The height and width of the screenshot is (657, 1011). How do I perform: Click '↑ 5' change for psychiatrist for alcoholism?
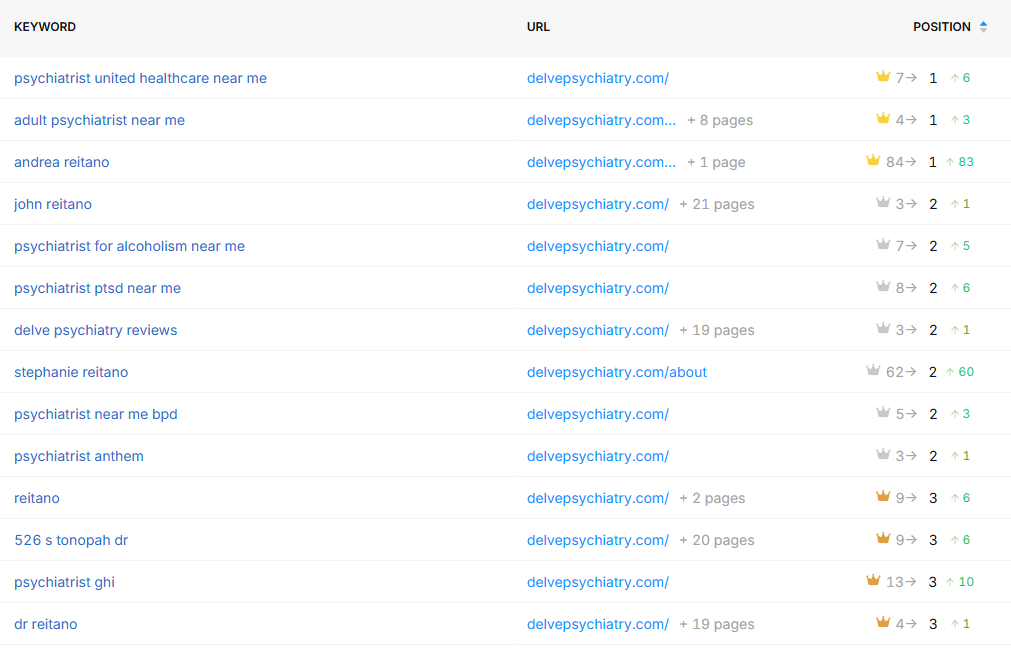960,246
